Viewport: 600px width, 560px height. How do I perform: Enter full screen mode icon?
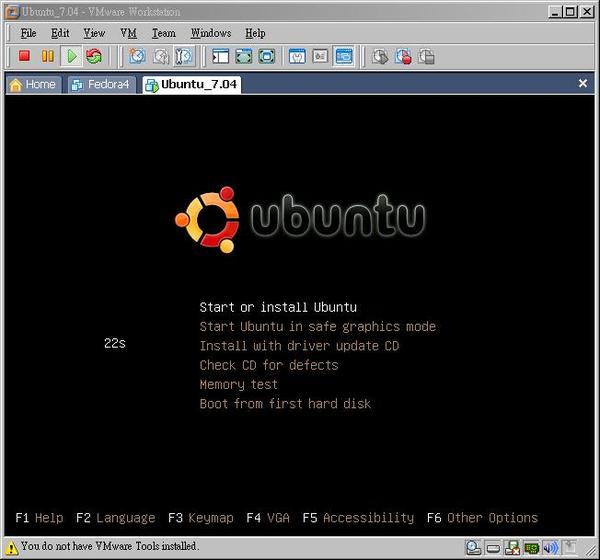point(267,57)
